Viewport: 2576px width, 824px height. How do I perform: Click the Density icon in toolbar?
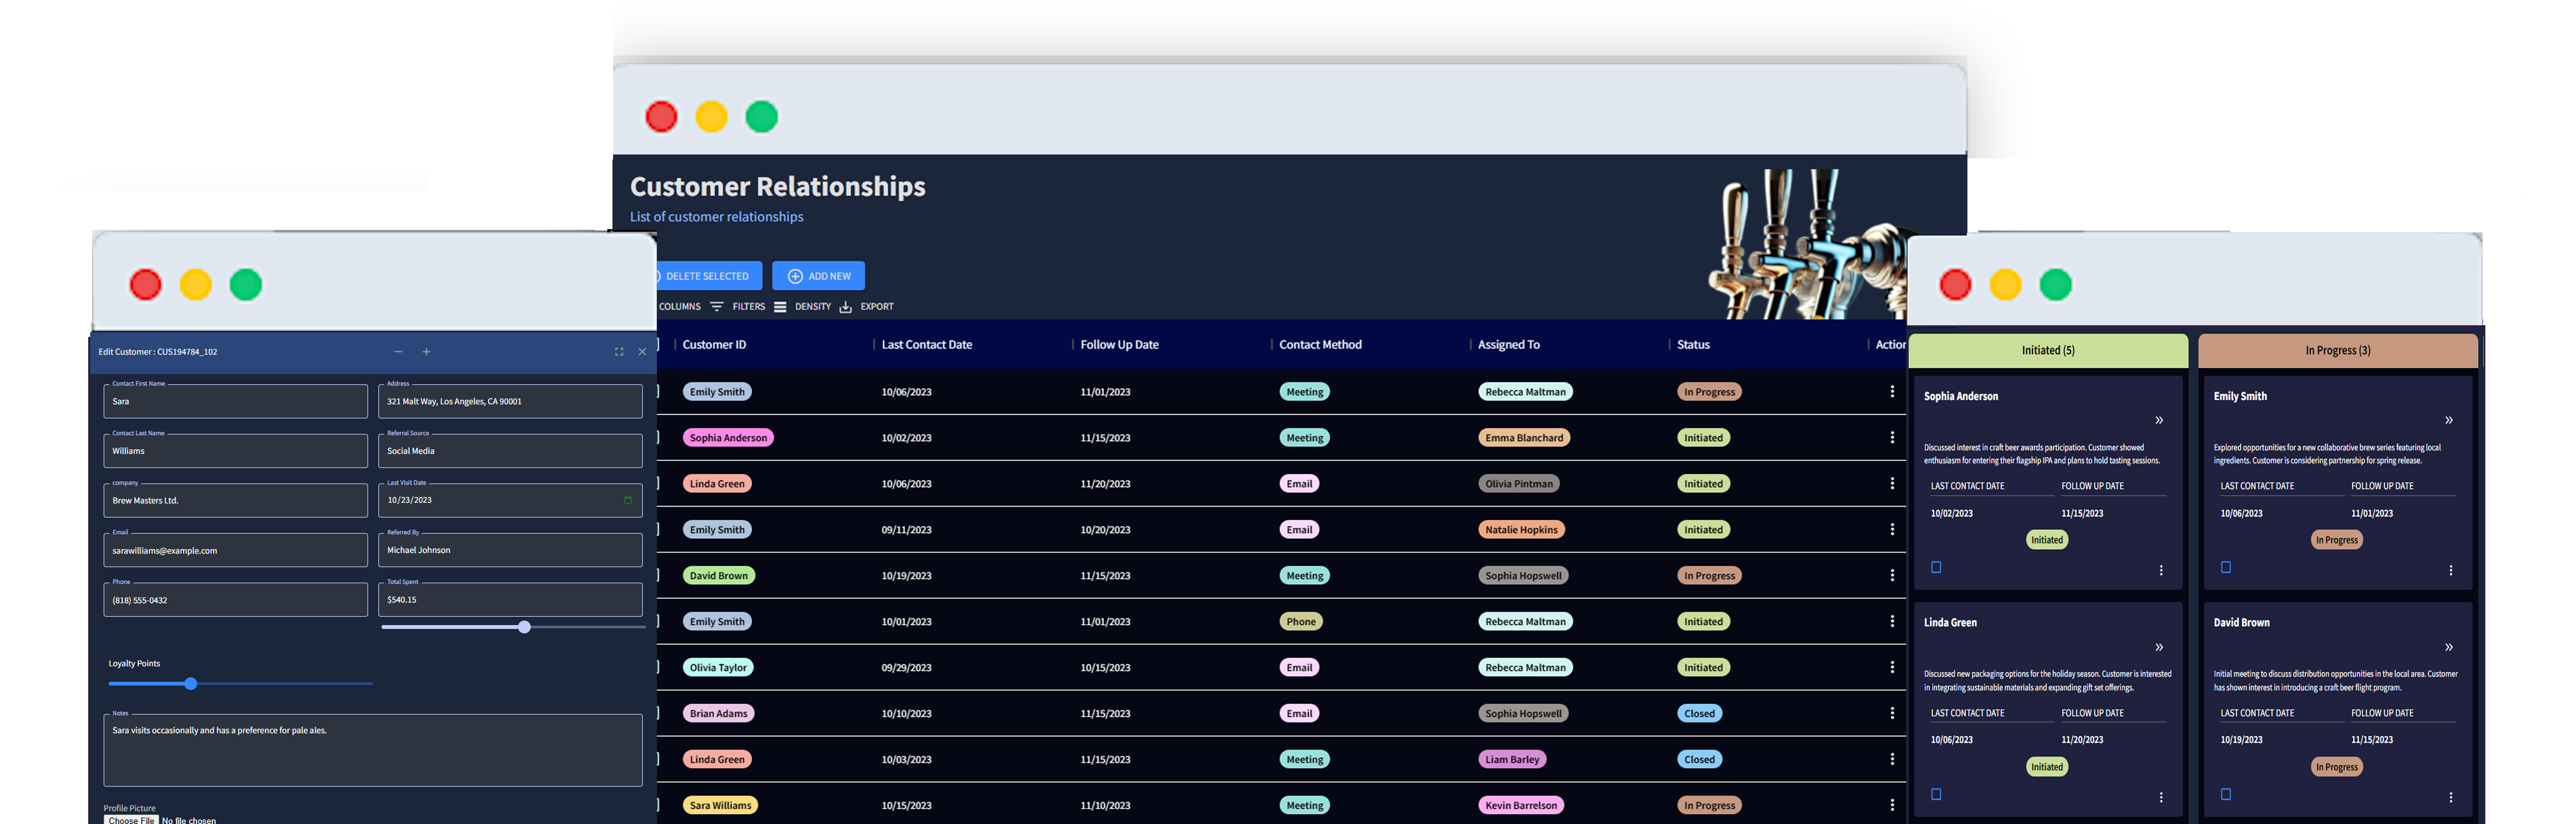click(x=780, y=307)
